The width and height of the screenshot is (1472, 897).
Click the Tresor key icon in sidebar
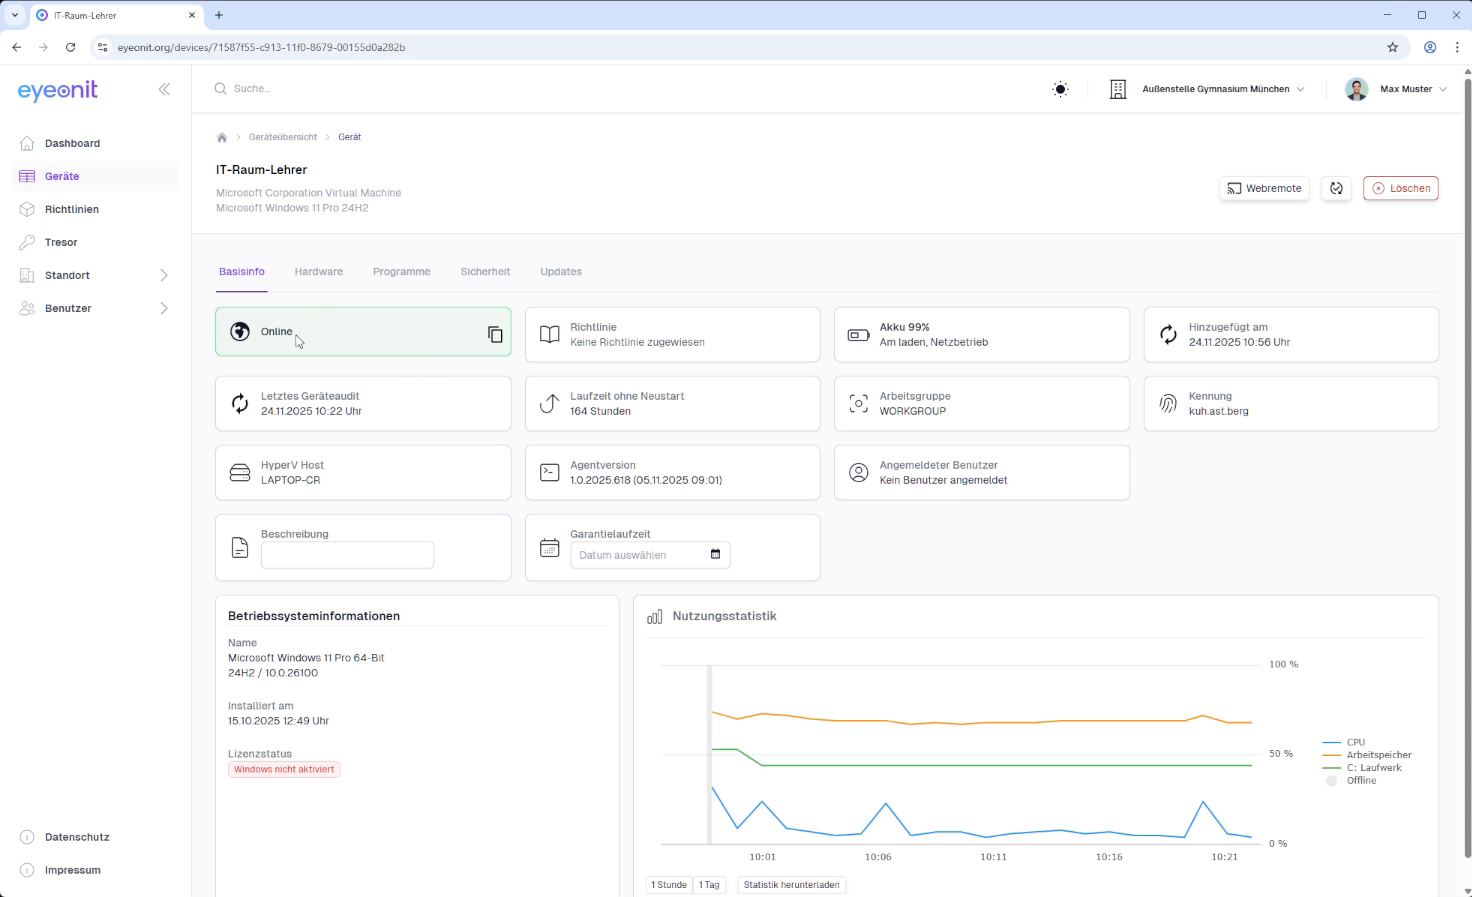coord(27,242)
